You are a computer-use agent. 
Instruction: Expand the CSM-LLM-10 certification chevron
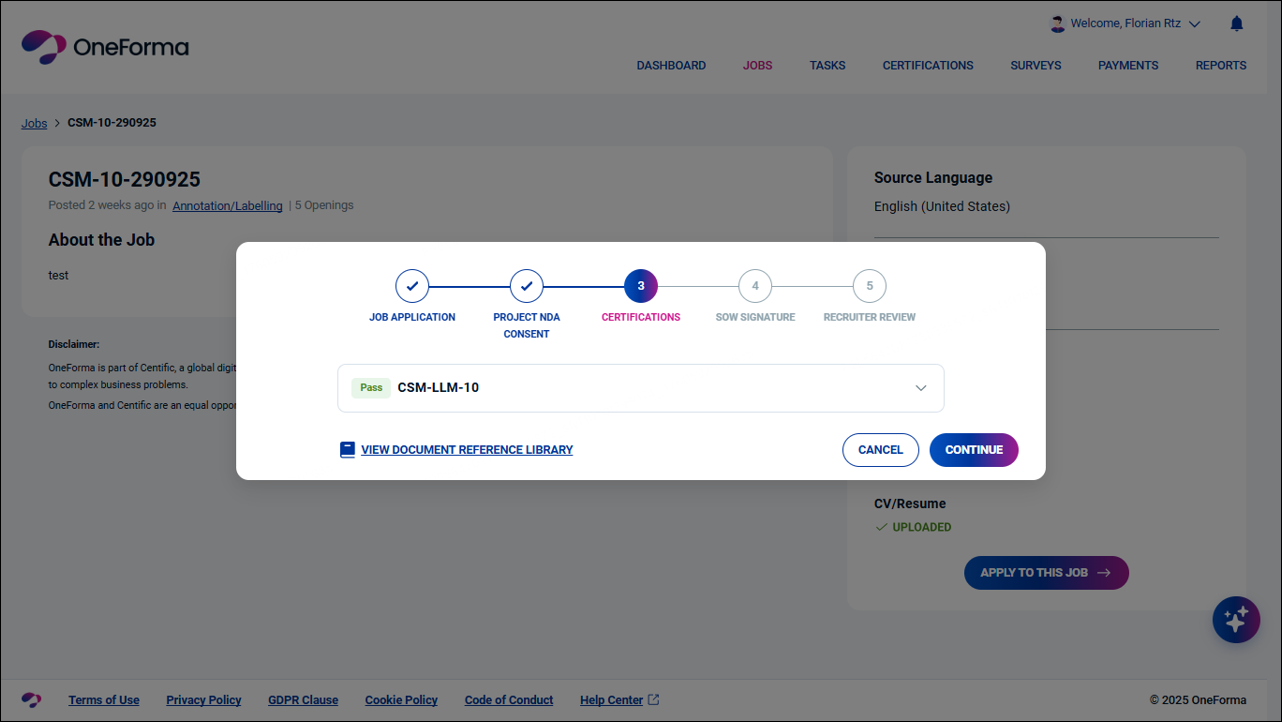click(921, 388)
